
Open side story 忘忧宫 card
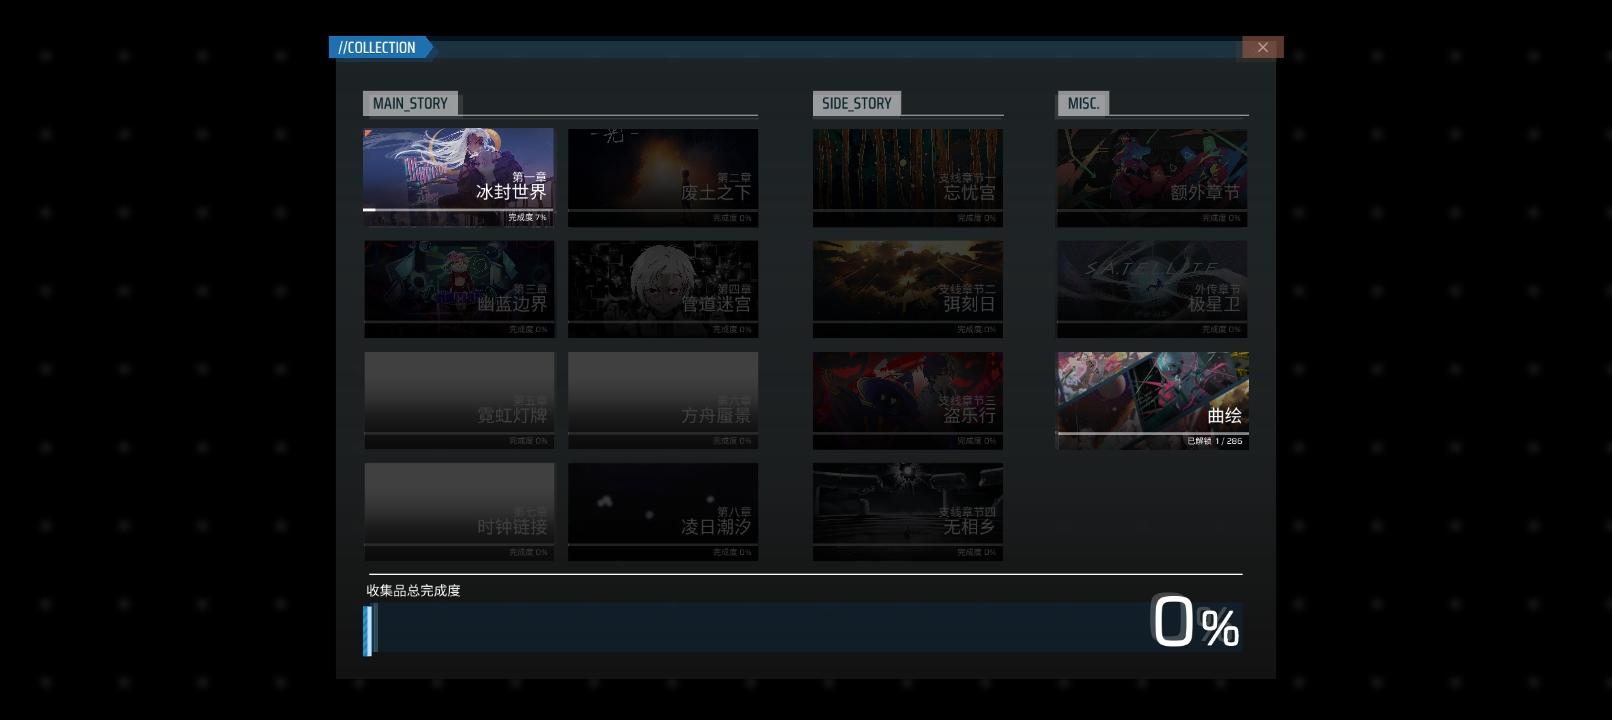point(907,177)
